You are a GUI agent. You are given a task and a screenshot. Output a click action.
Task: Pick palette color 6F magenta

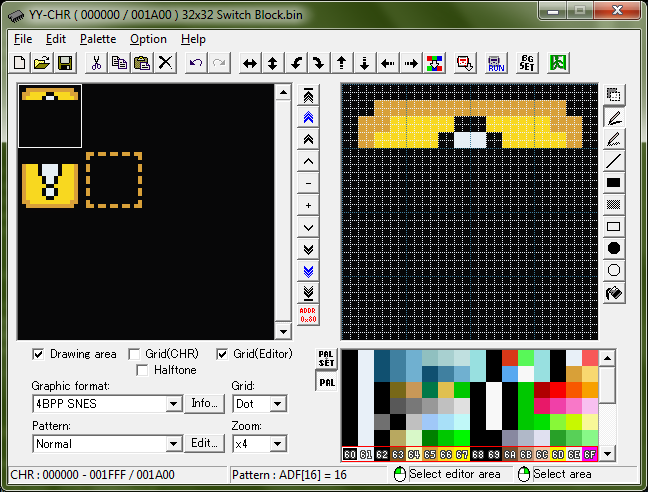pos(590,454)
